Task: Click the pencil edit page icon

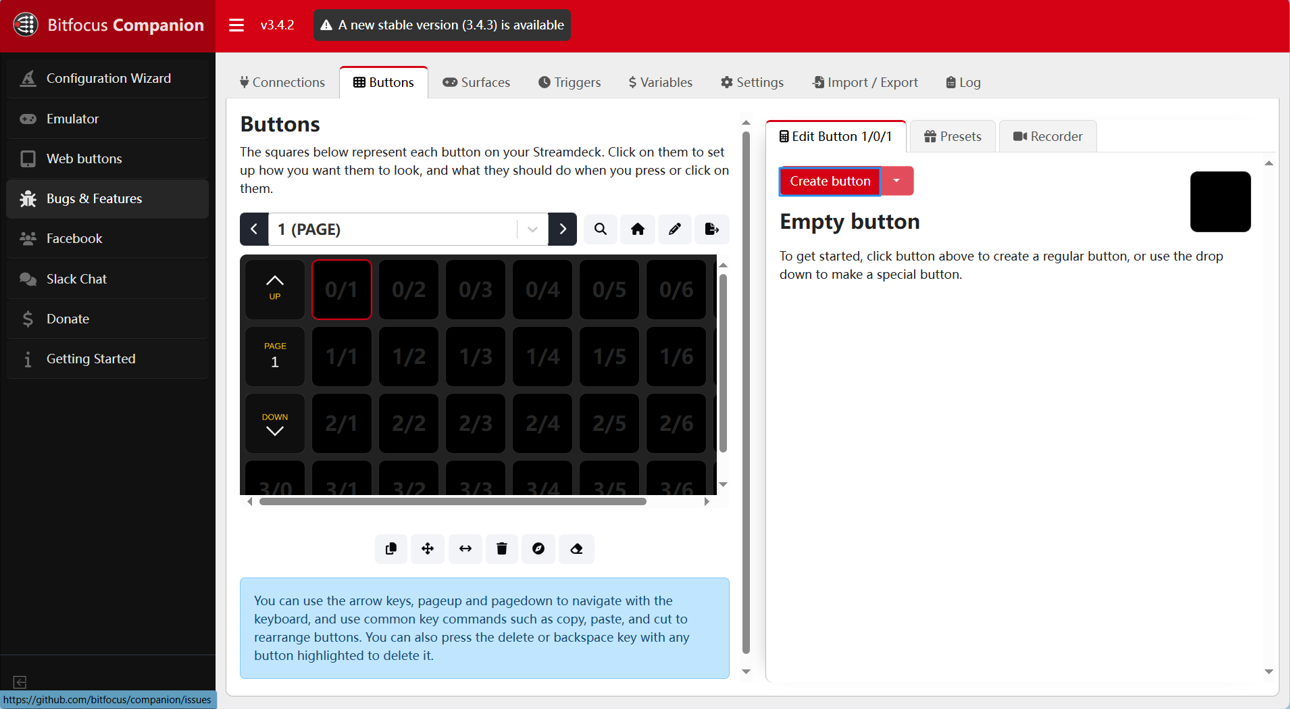Action: 675,229
